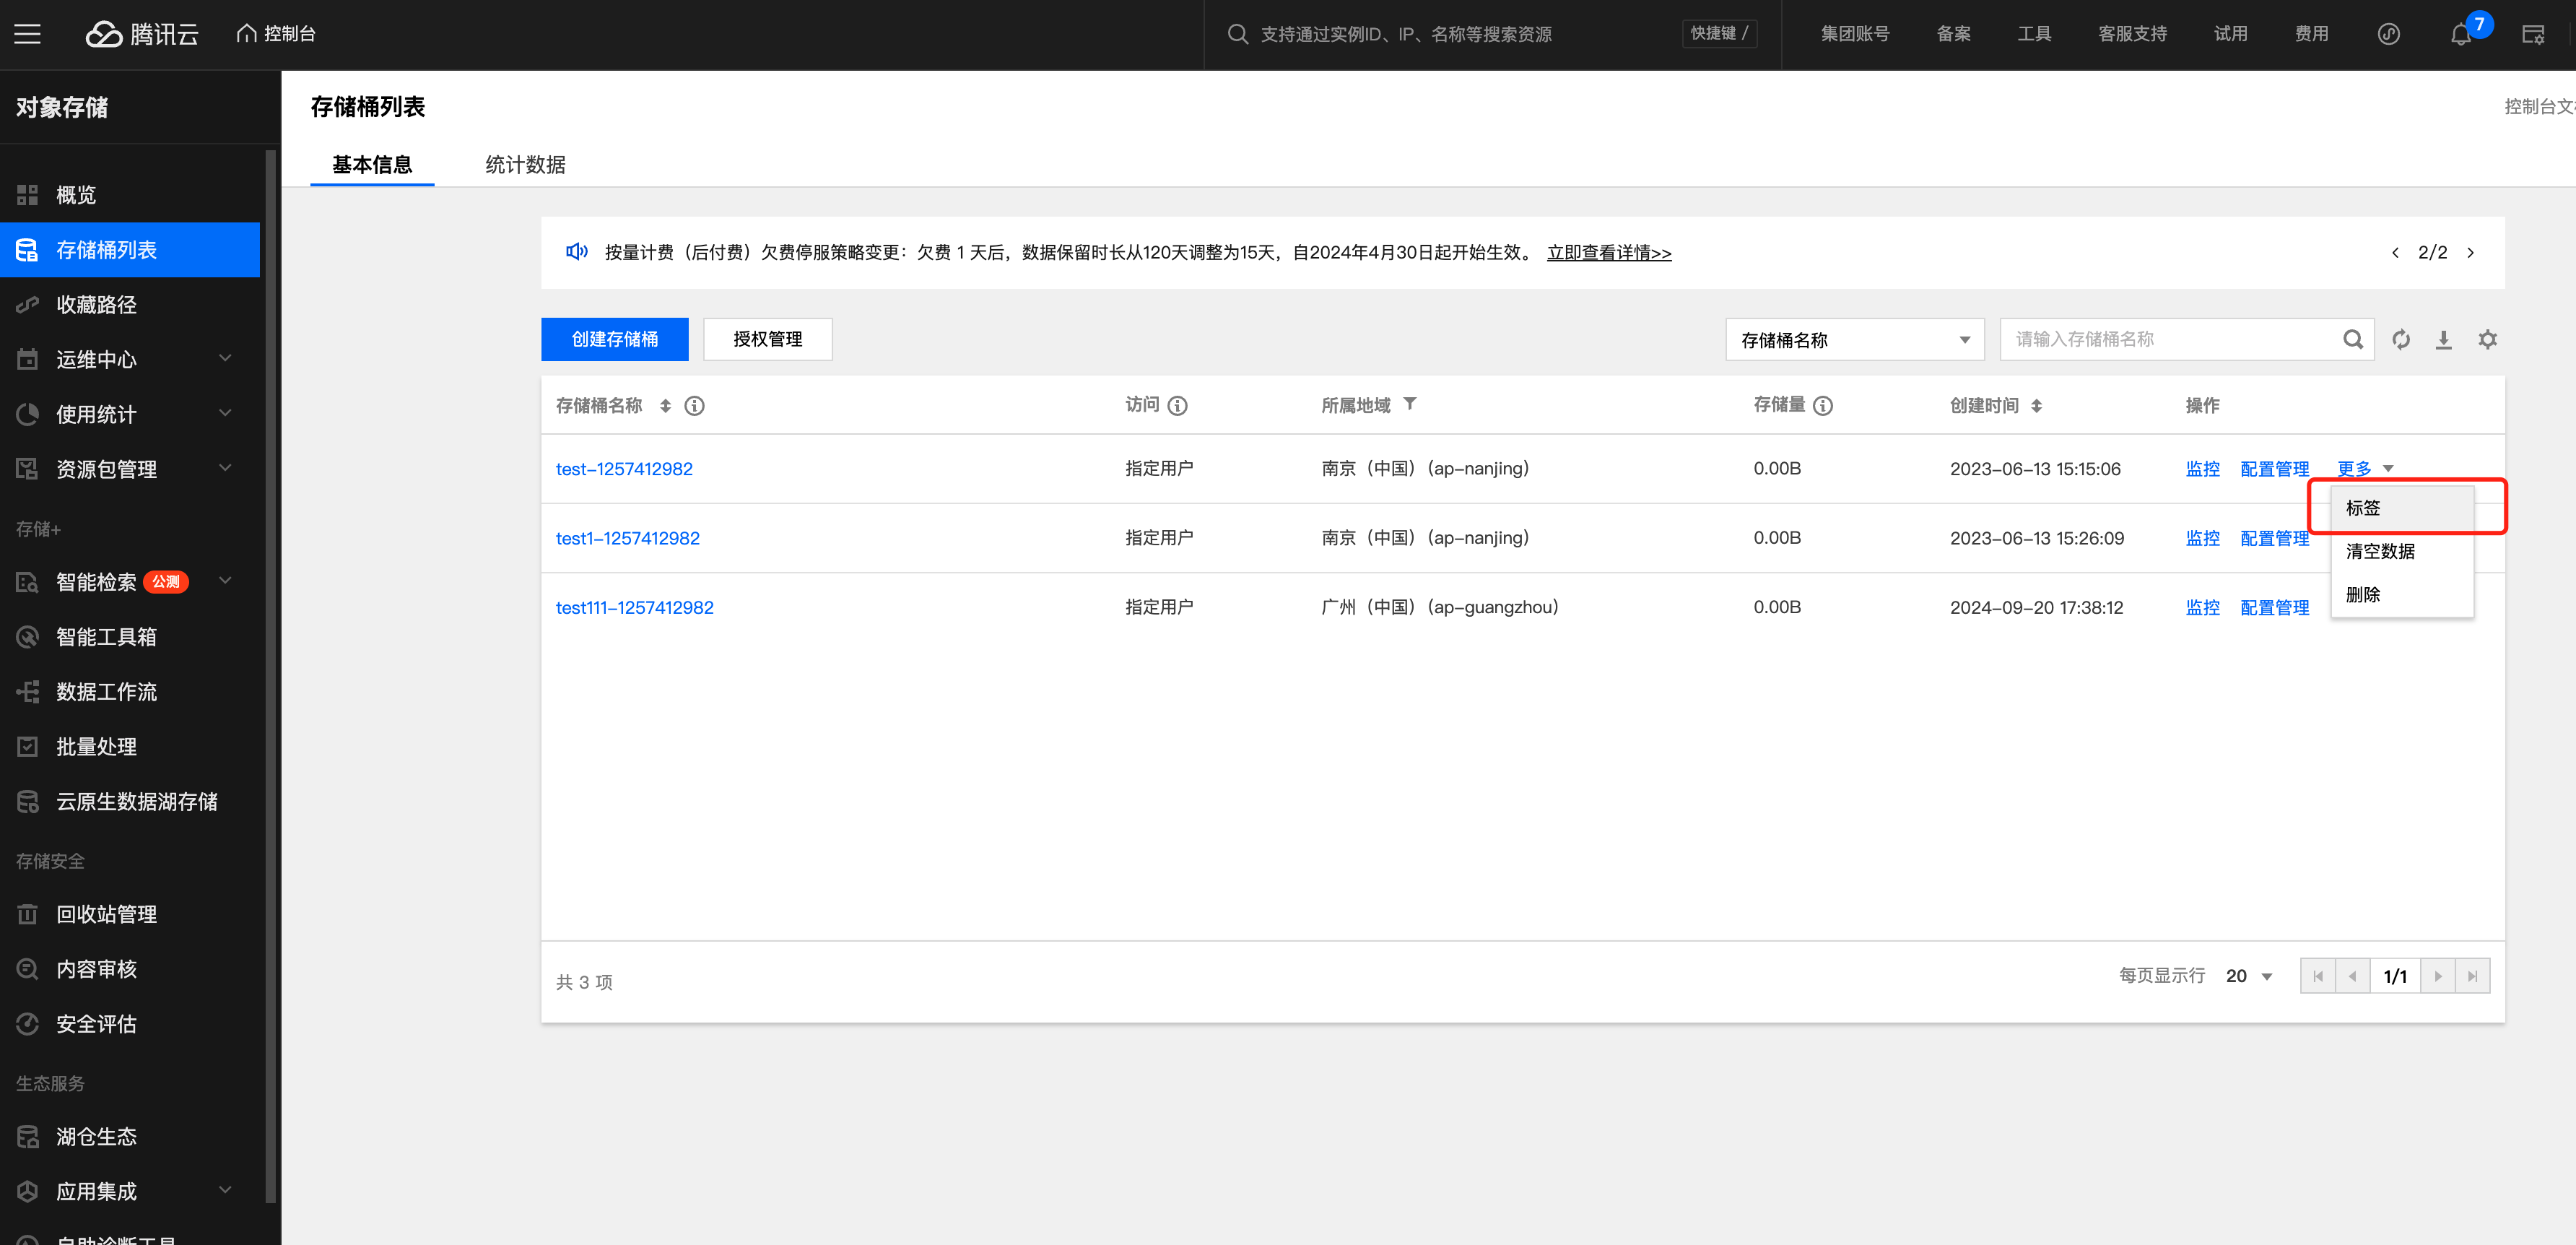Screen dimensions: 2576x1245
Task: Click the bucket name search field
Action: coord(2170,340)
